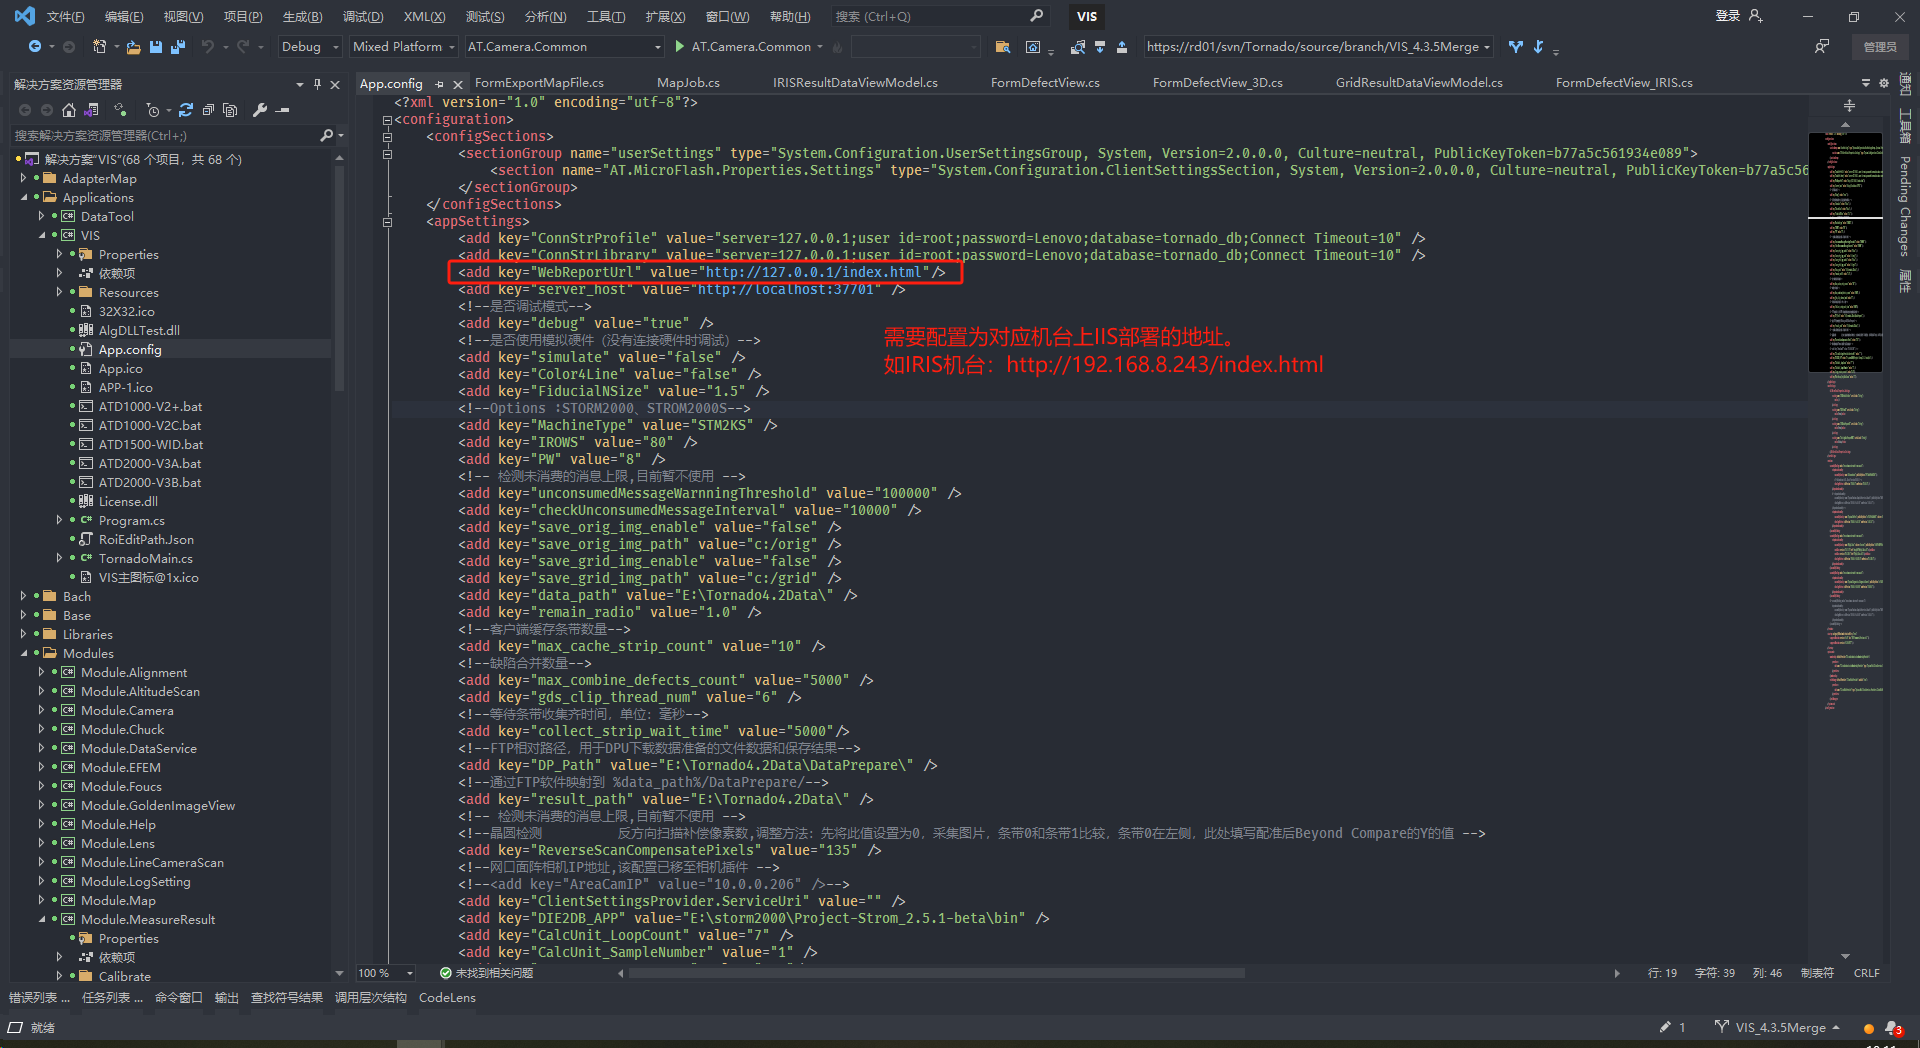Click the SVN update arrow icon

[1538, 46]
